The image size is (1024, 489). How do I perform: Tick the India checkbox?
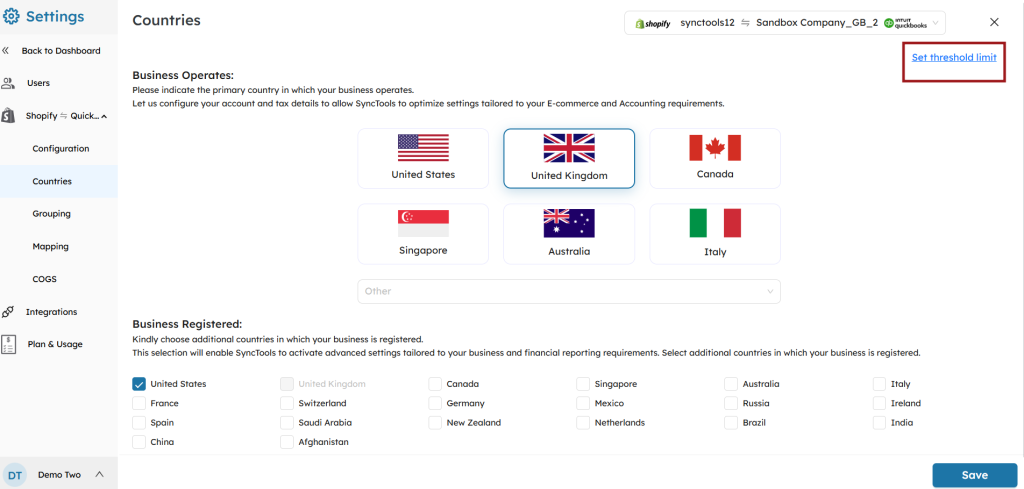pyautogui.click(x=879, y=423)
